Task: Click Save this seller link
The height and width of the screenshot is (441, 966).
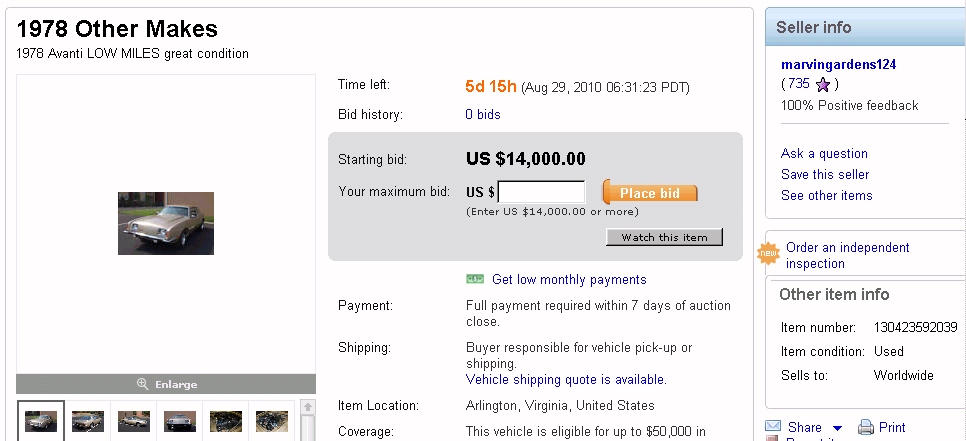Action: [825, 174]
